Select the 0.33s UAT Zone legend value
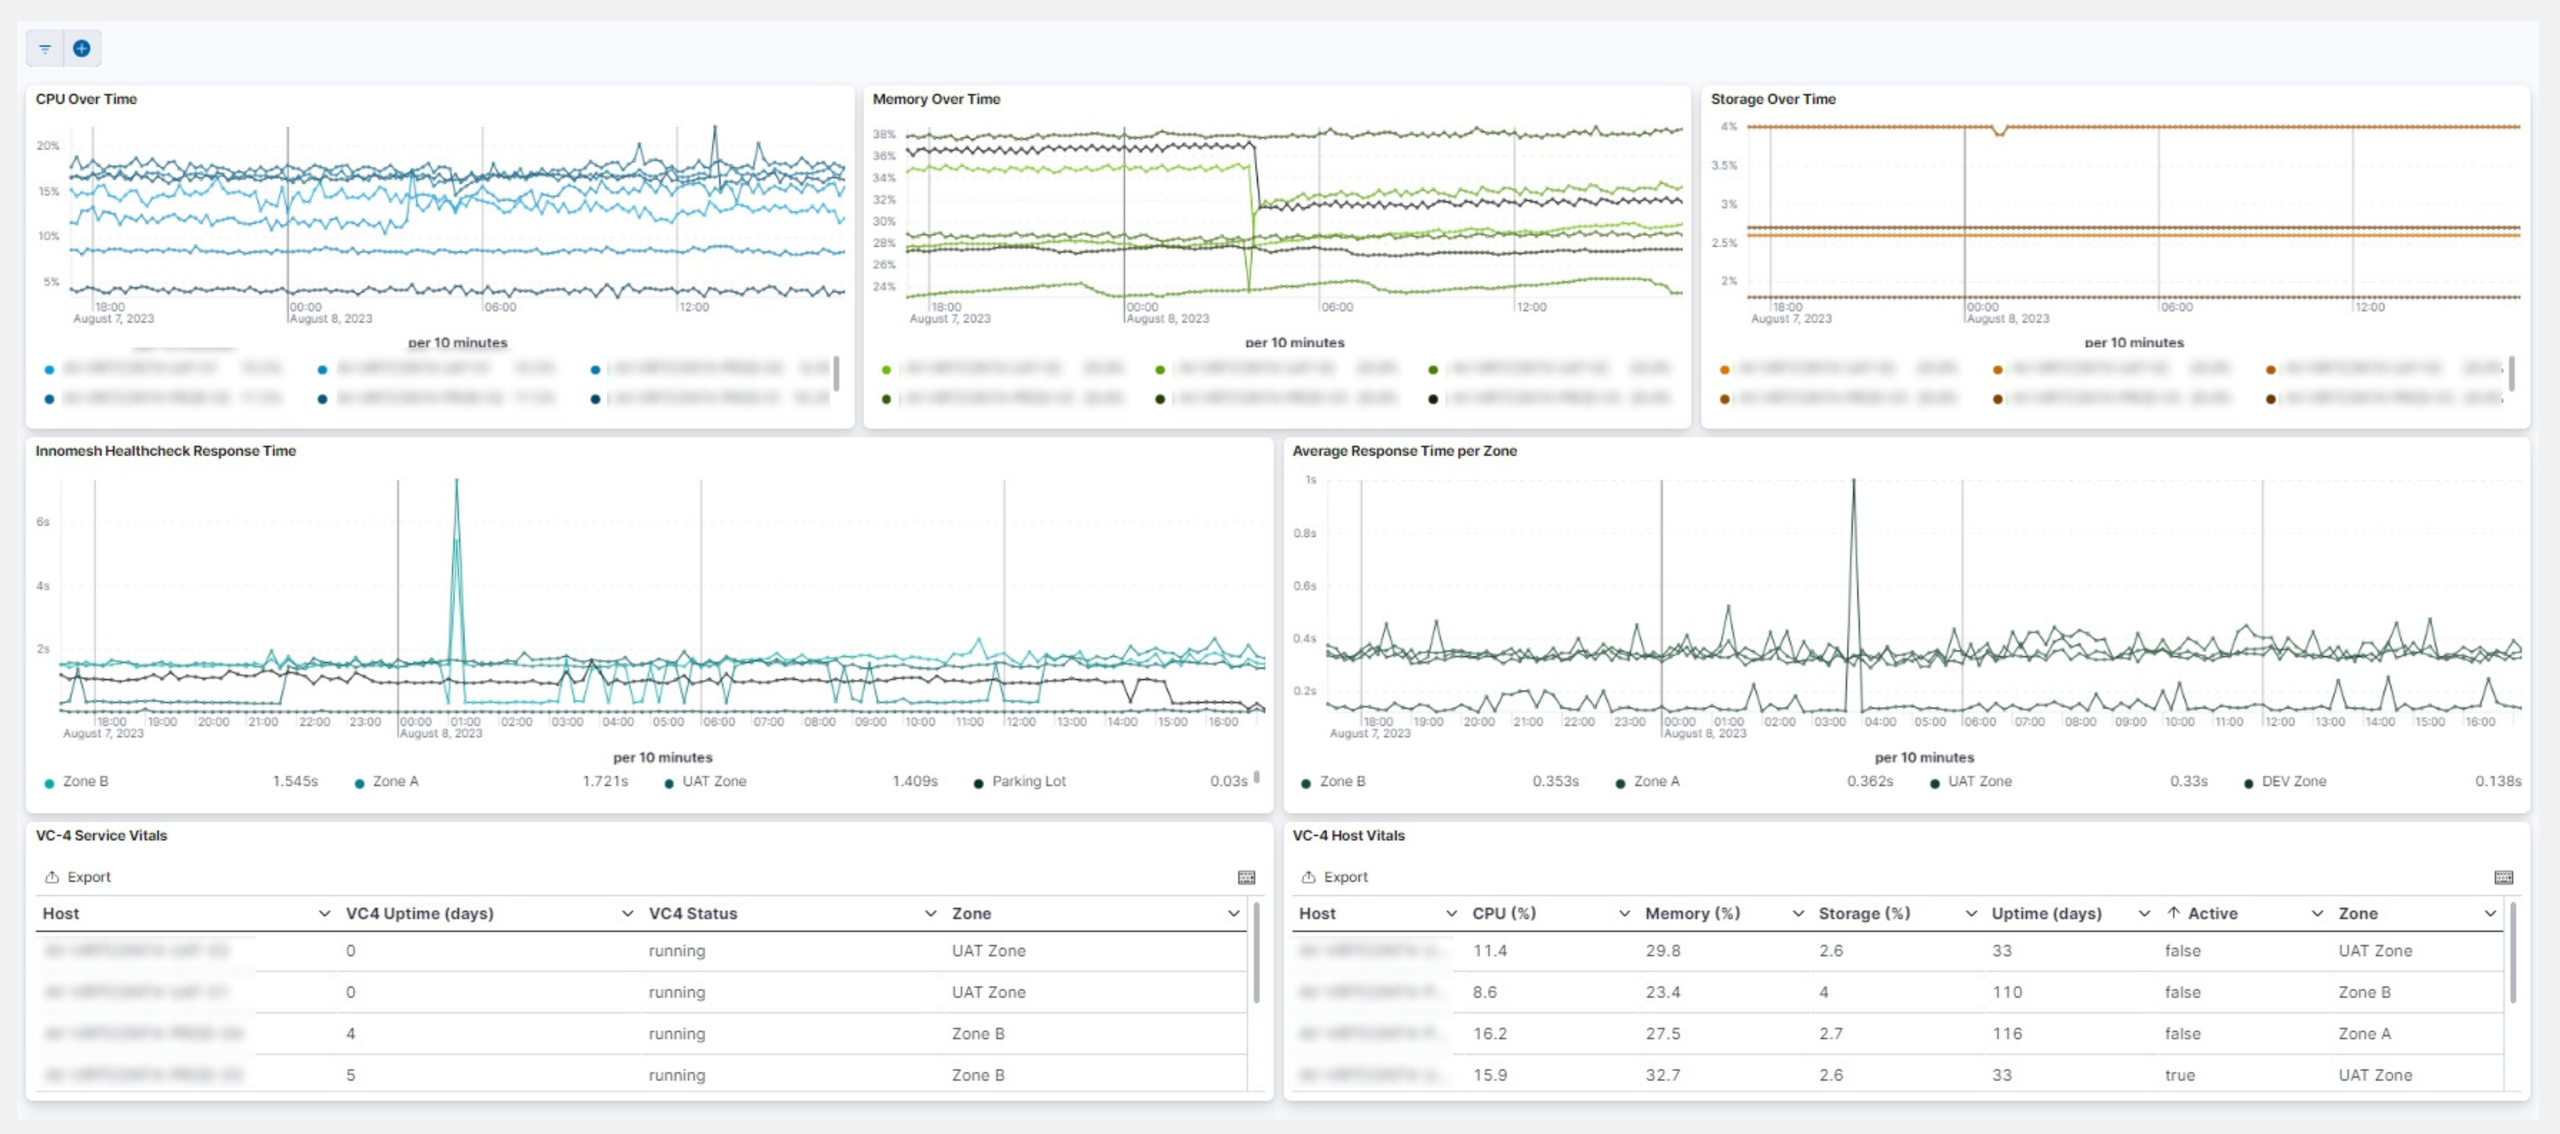Screen dimensions: 2560x1134 2188,781
